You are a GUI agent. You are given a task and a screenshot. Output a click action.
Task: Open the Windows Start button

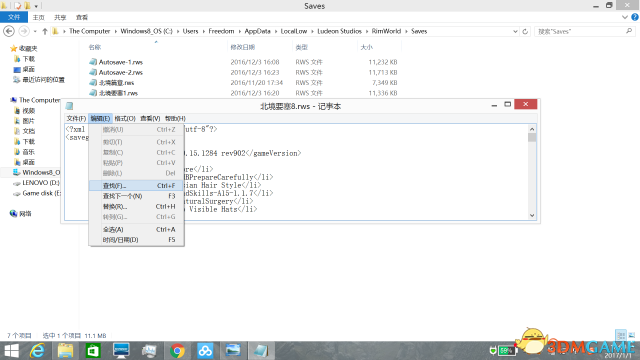[x=11, y=351]
